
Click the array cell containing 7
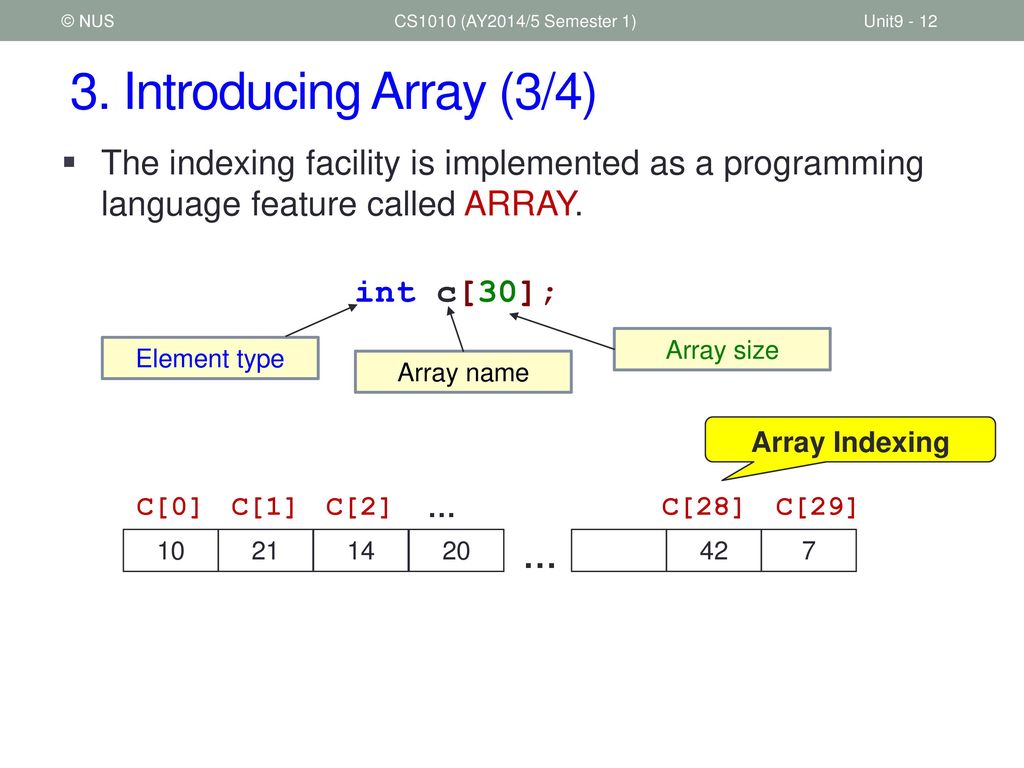(x=808, y=551)
